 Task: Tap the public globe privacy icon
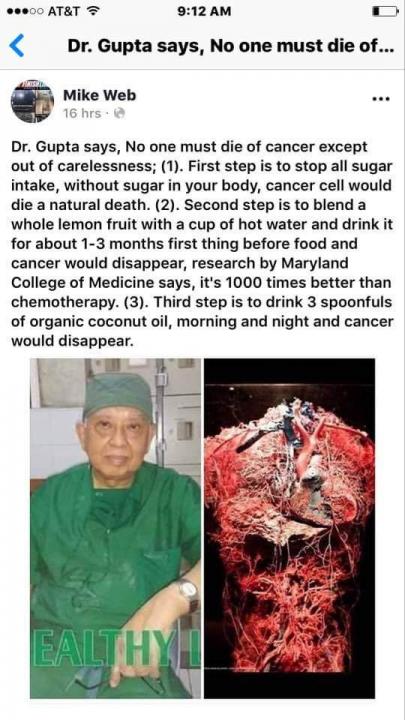119,113
